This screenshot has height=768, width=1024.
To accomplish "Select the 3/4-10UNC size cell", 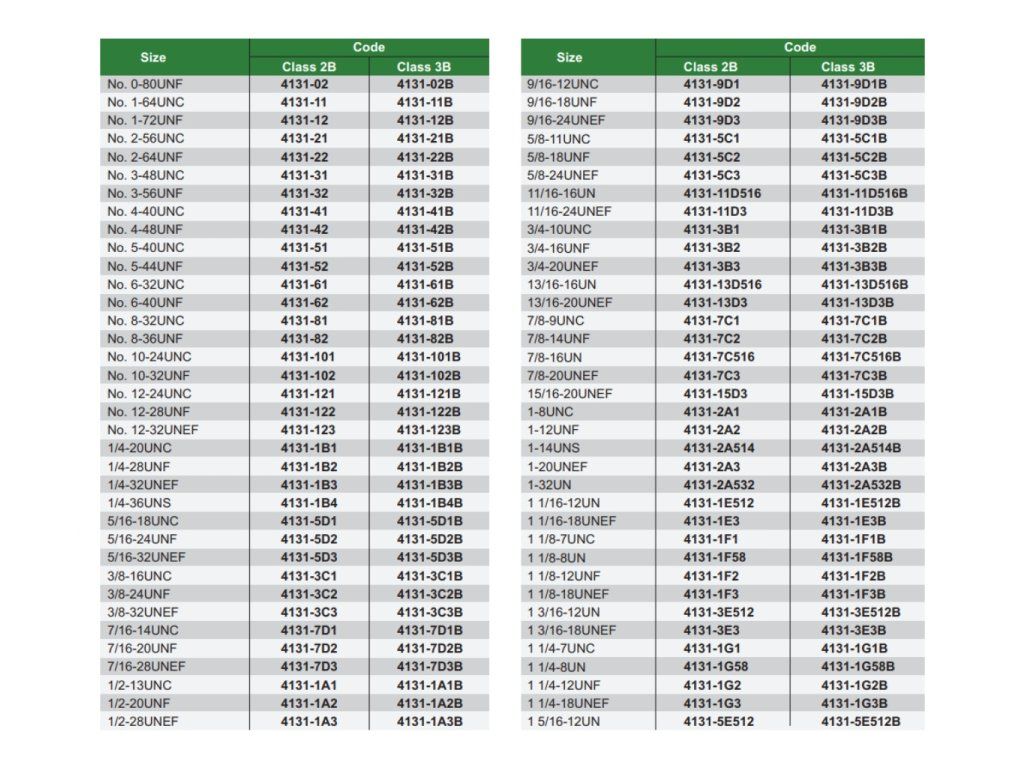I will [x=559, y=229].
